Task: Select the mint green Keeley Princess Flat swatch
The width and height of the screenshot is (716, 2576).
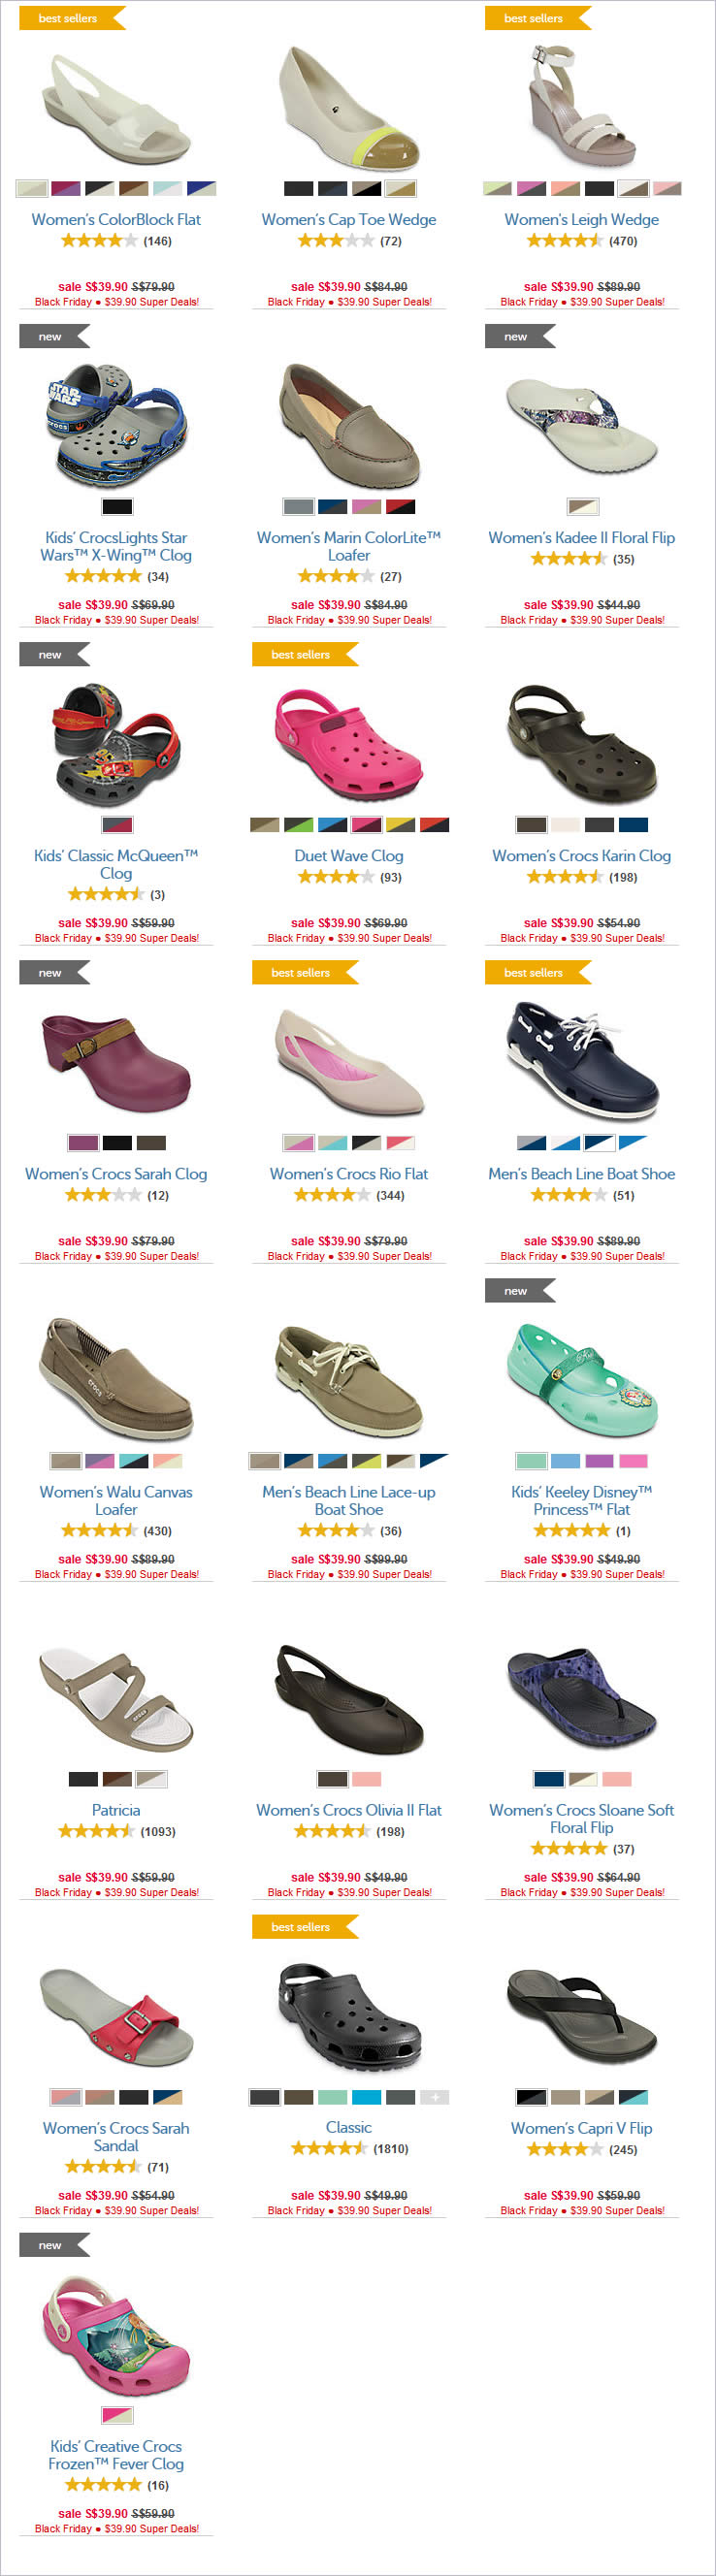Action: click(531, 1461)
